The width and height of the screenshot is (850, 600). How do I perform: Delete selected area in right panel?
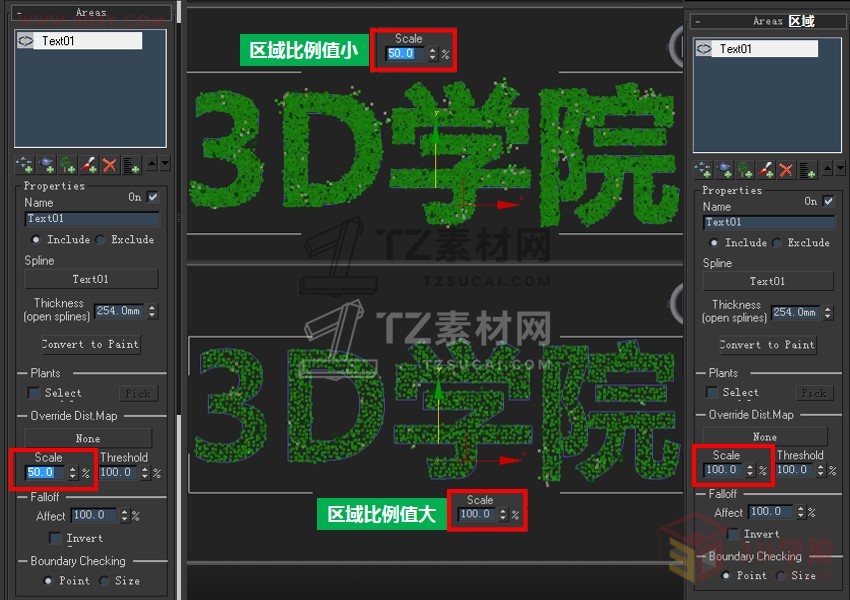786,170
